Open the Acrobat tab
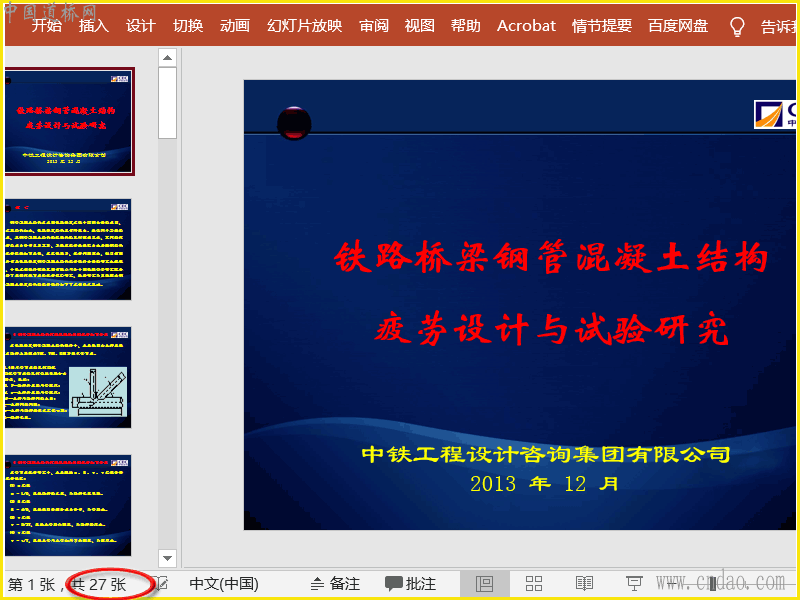Screen dimensions: 800x600 (x=526, y=26)
